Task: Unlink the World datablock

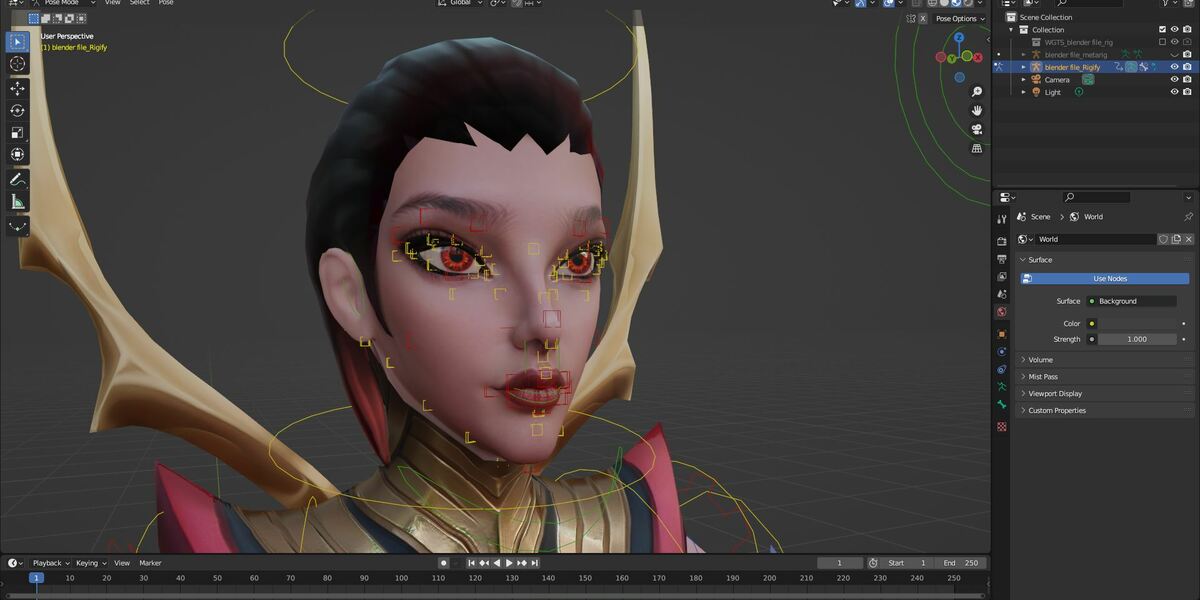Action: 1188,239
